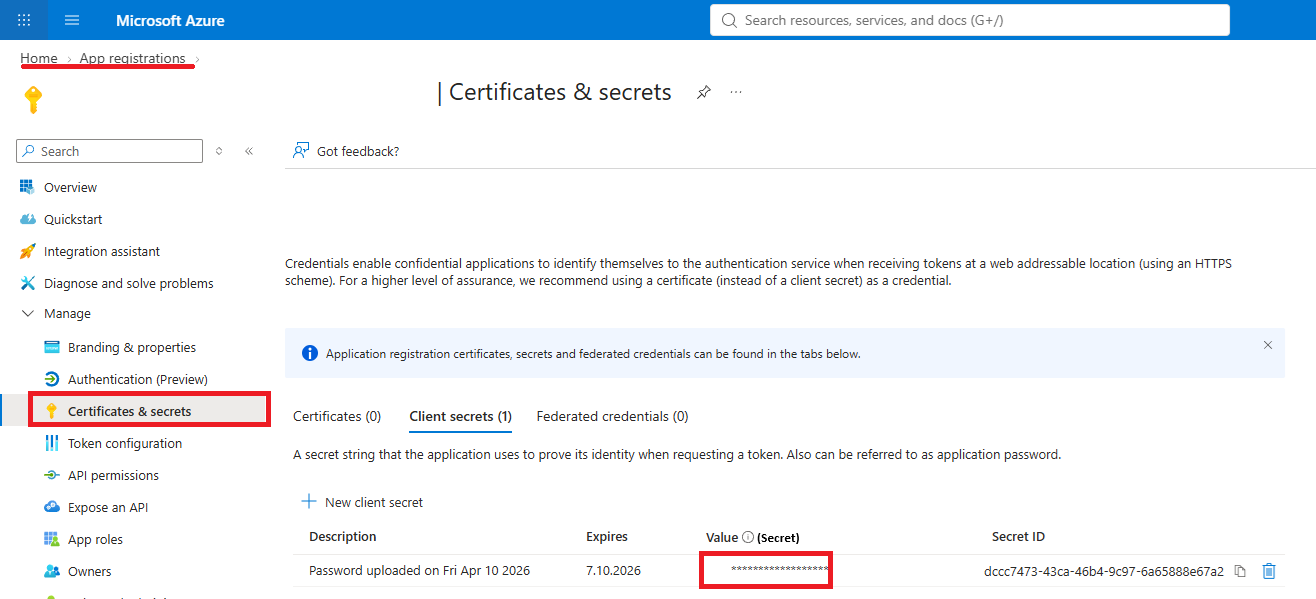Copy the Secret ID to clipboard
The image size is (1316, 599).
[x=1240, y=571]
